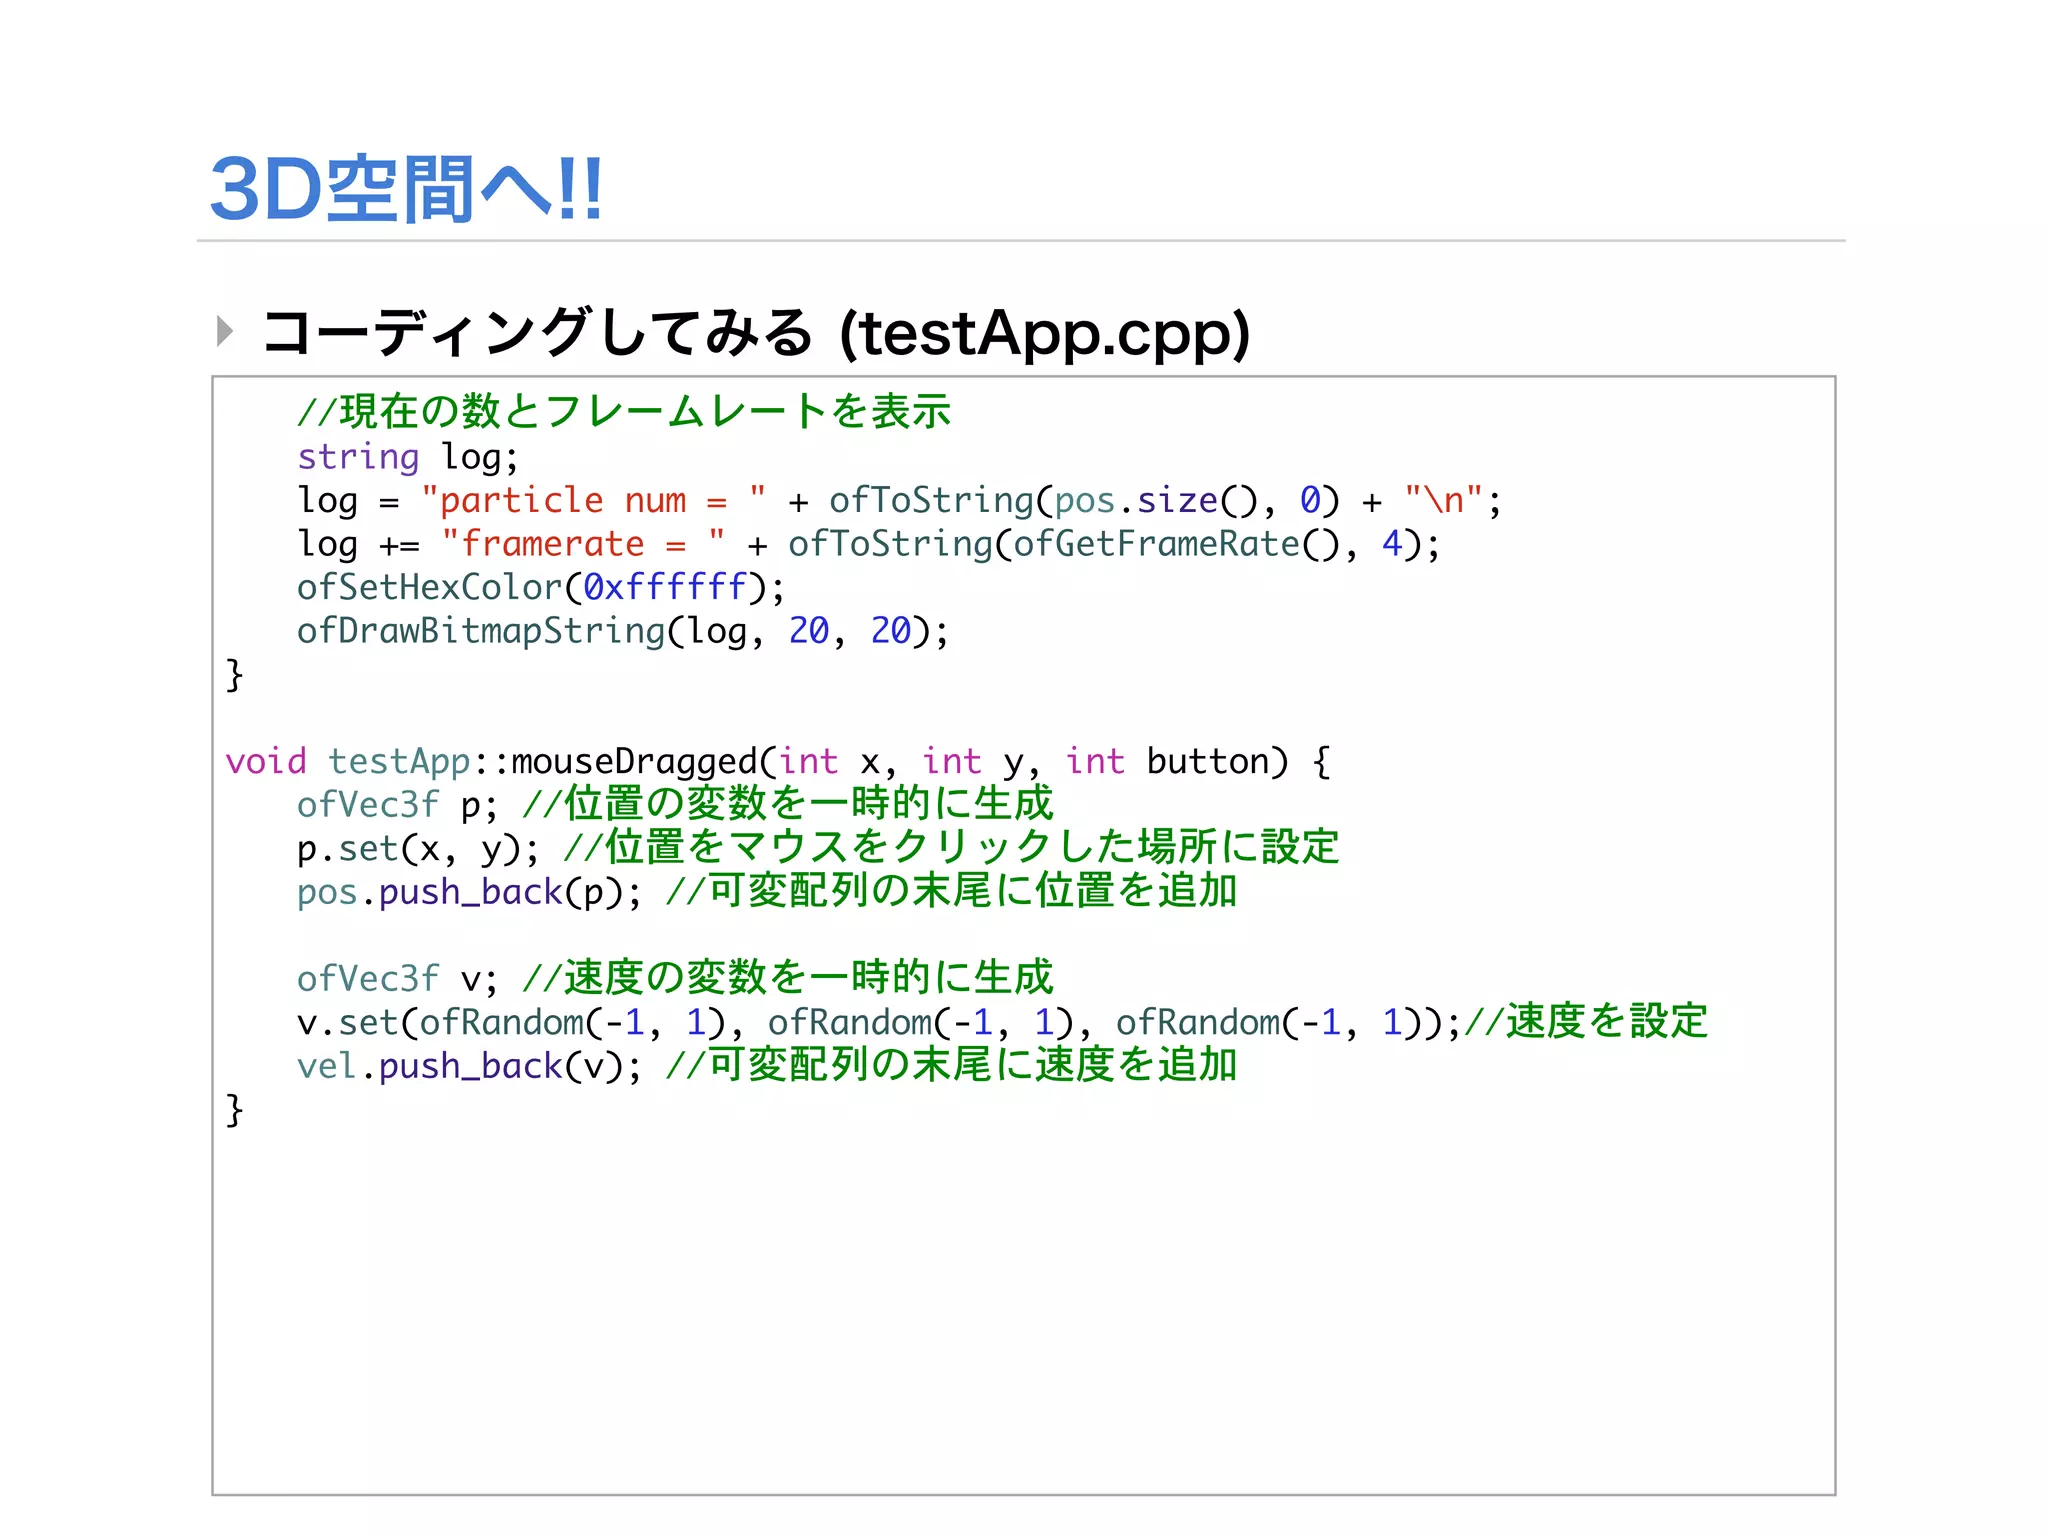
Task: Click comment "//位置をマウスをクリックした場所に設定"
Action: [951, 848]
